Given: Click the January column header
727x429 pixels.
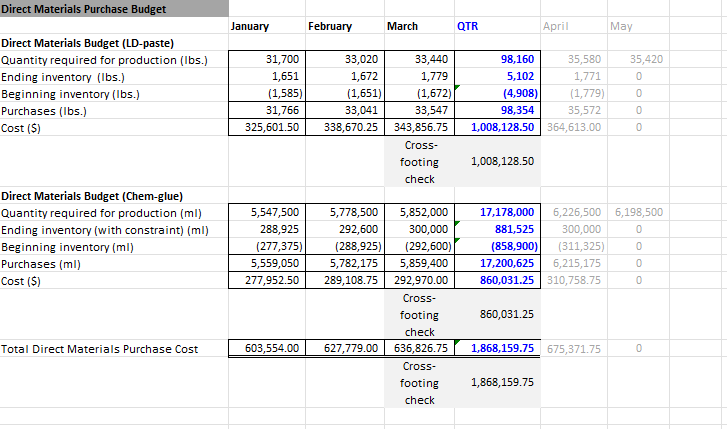Looking at the screenshot, I should (267, 26).
